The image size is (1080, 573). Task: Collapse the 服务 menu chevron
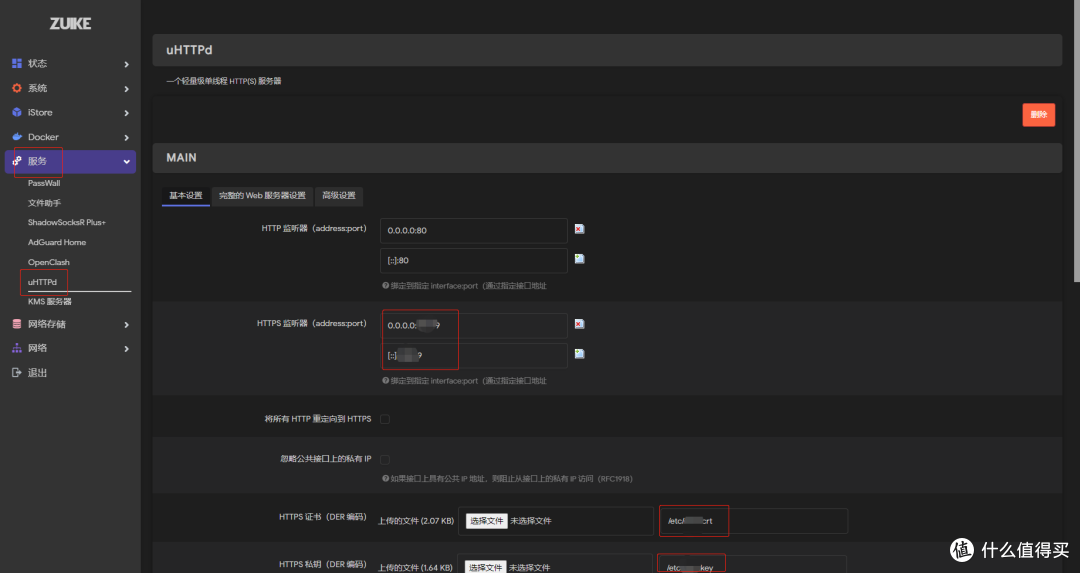(x=126, y=162)
